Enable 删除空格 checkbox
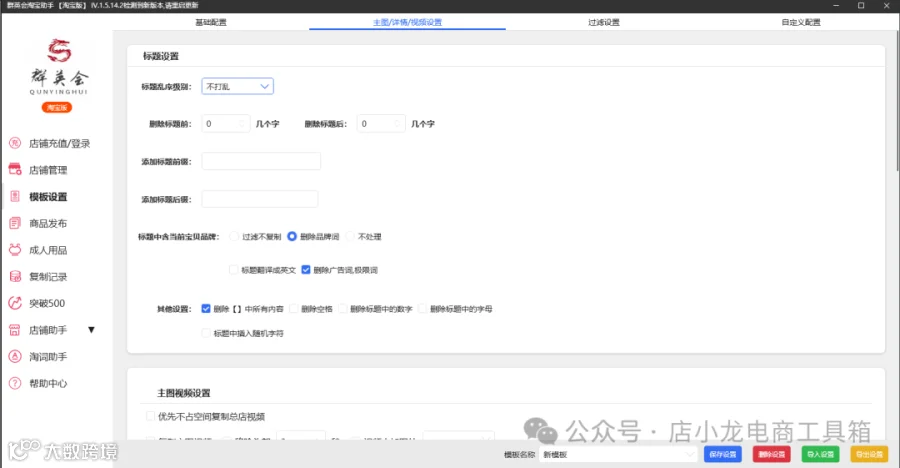 [294, 309]
